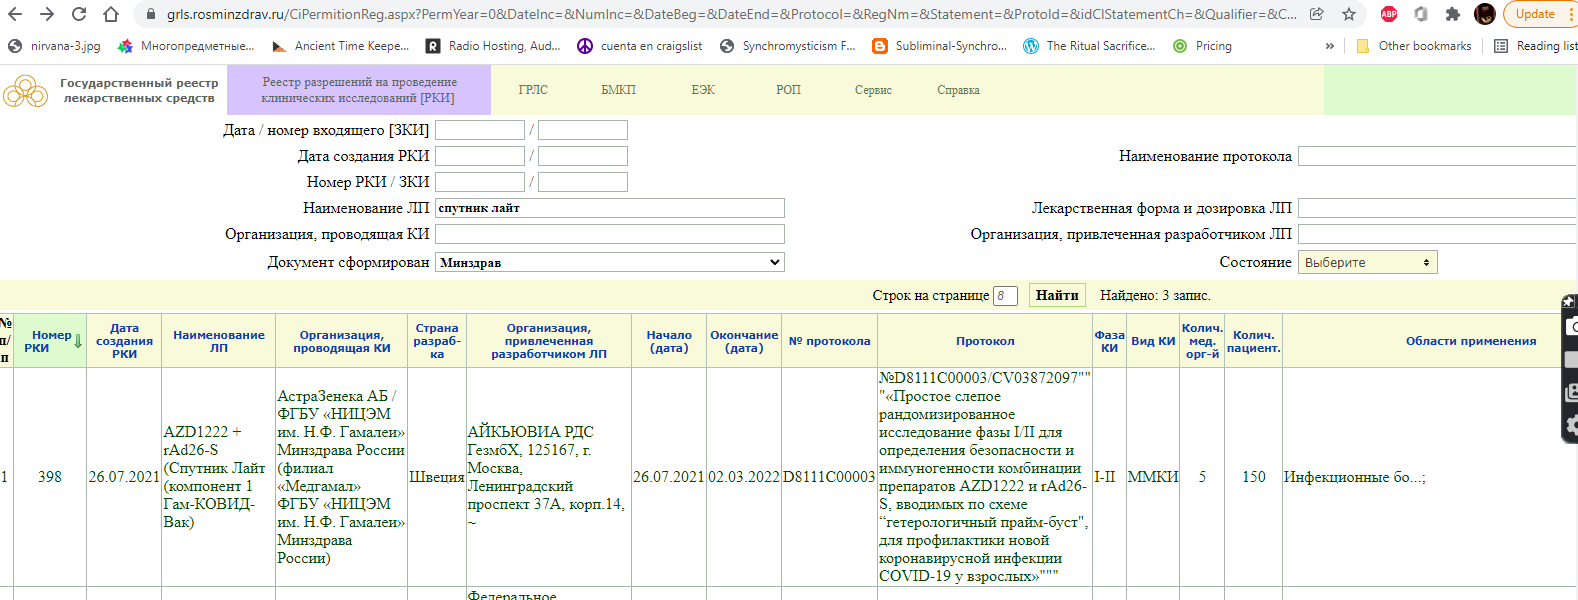This screenshot has height=600, width=1578.
Task: Click the Наименование ЛП search field
Action: 610,208
